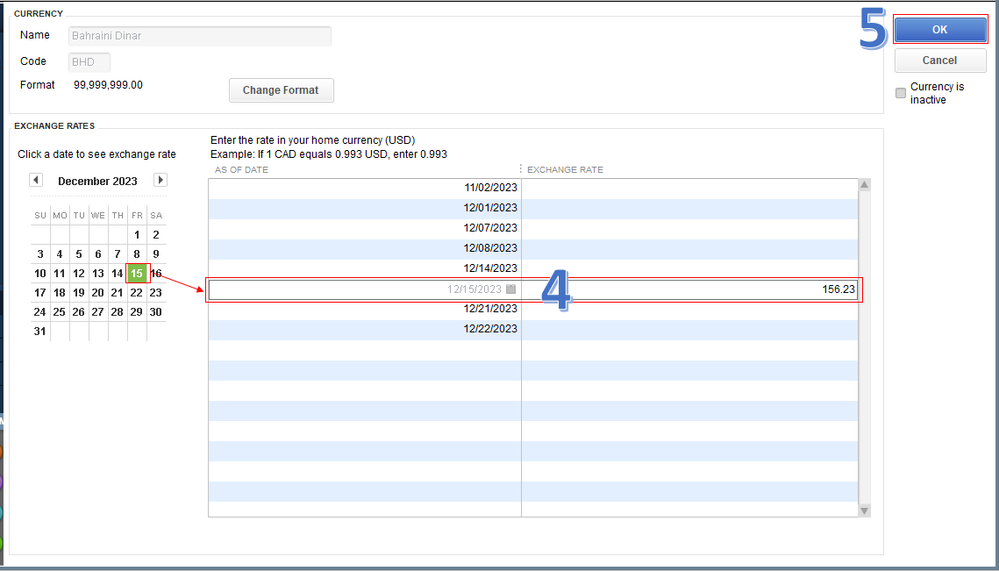Select December 27 in the calendar

[98, 312]
